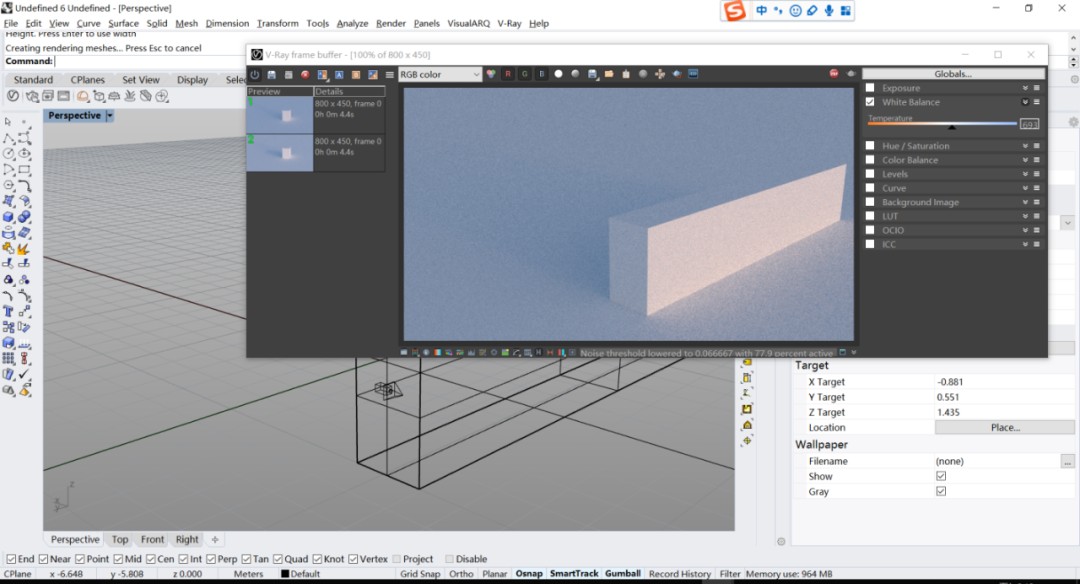Expand the Levels section chevron

tap(1025, 174)
